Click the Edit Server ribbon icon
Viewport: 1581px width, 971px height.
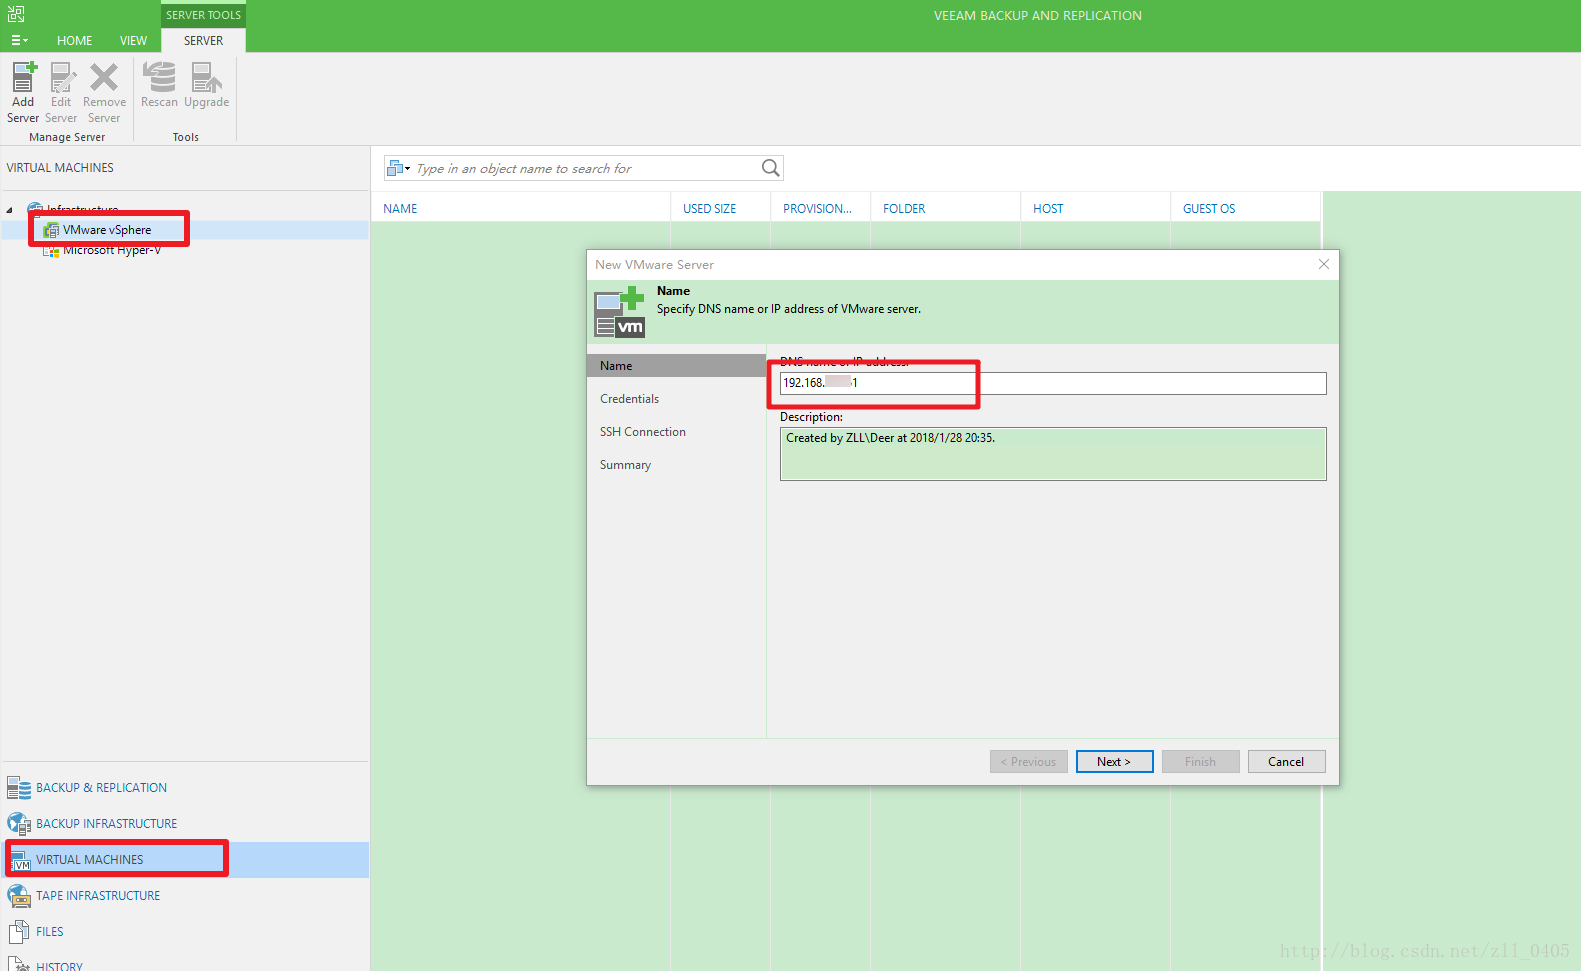pyautogui.click(x=61, y=92)
